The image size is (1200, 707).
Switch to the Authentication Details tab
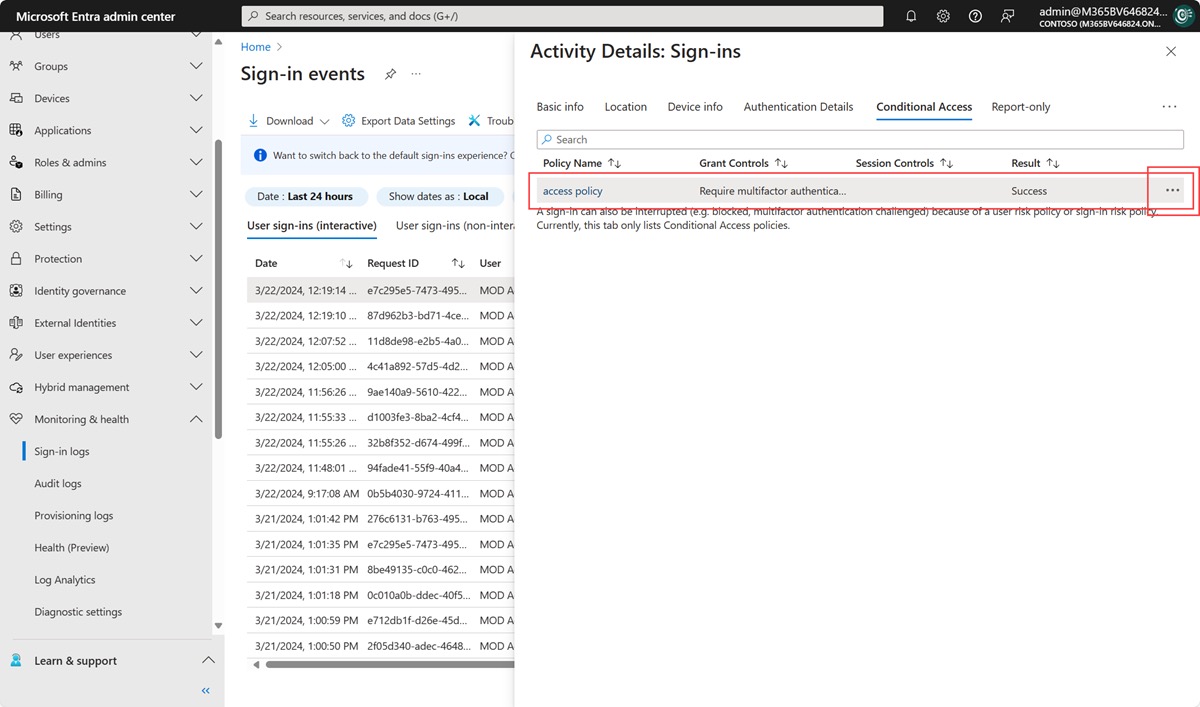tap(798, 107)
